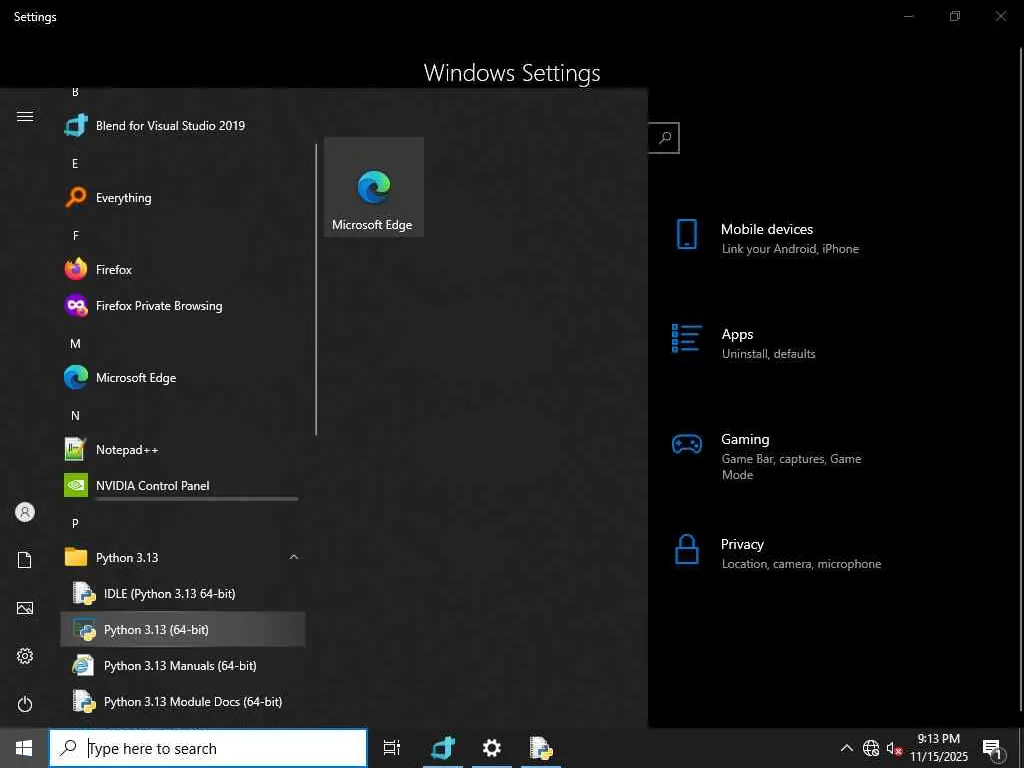Open Python 3.13 Manuals (64-bit)
The height and width of the screenshot is (768, 1024).
coord(183,665)
